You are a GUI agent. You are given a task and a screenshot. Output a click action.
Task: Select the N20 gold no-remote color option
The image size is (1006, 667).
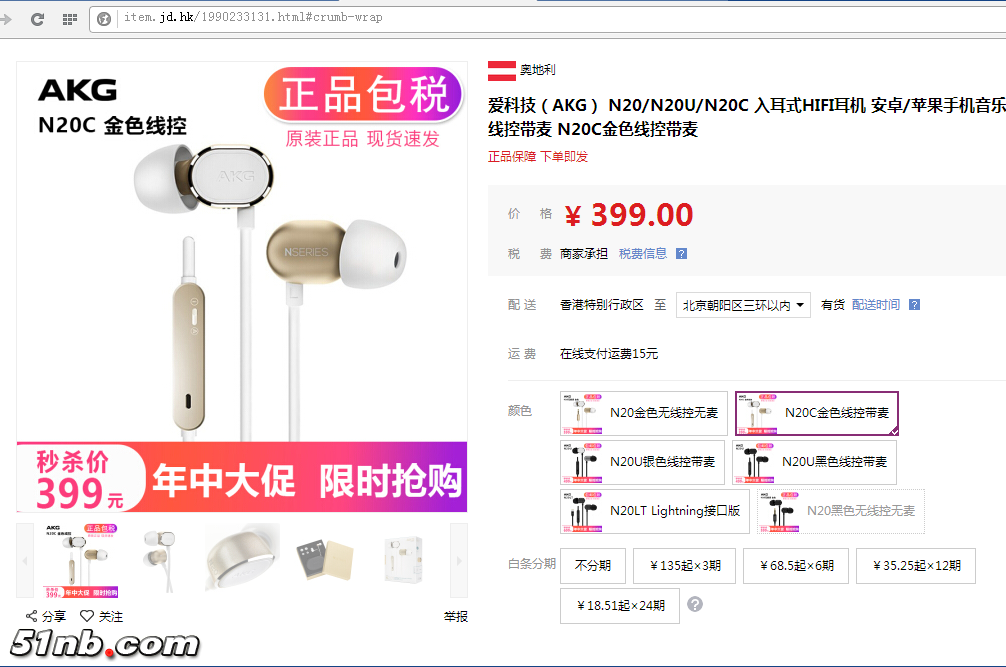click(x=644, y=413)
